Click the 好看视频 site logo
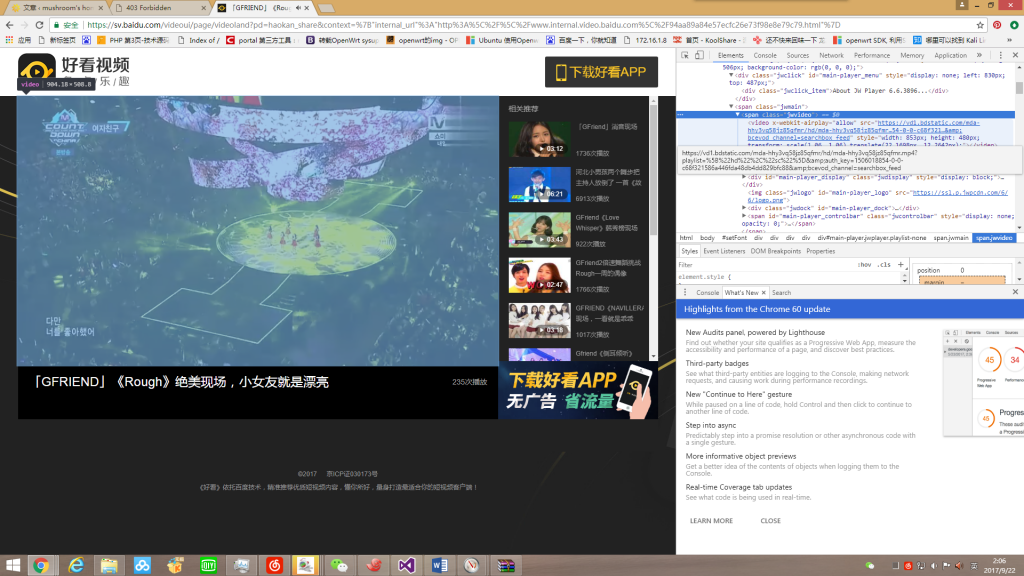 coord(74,72)
